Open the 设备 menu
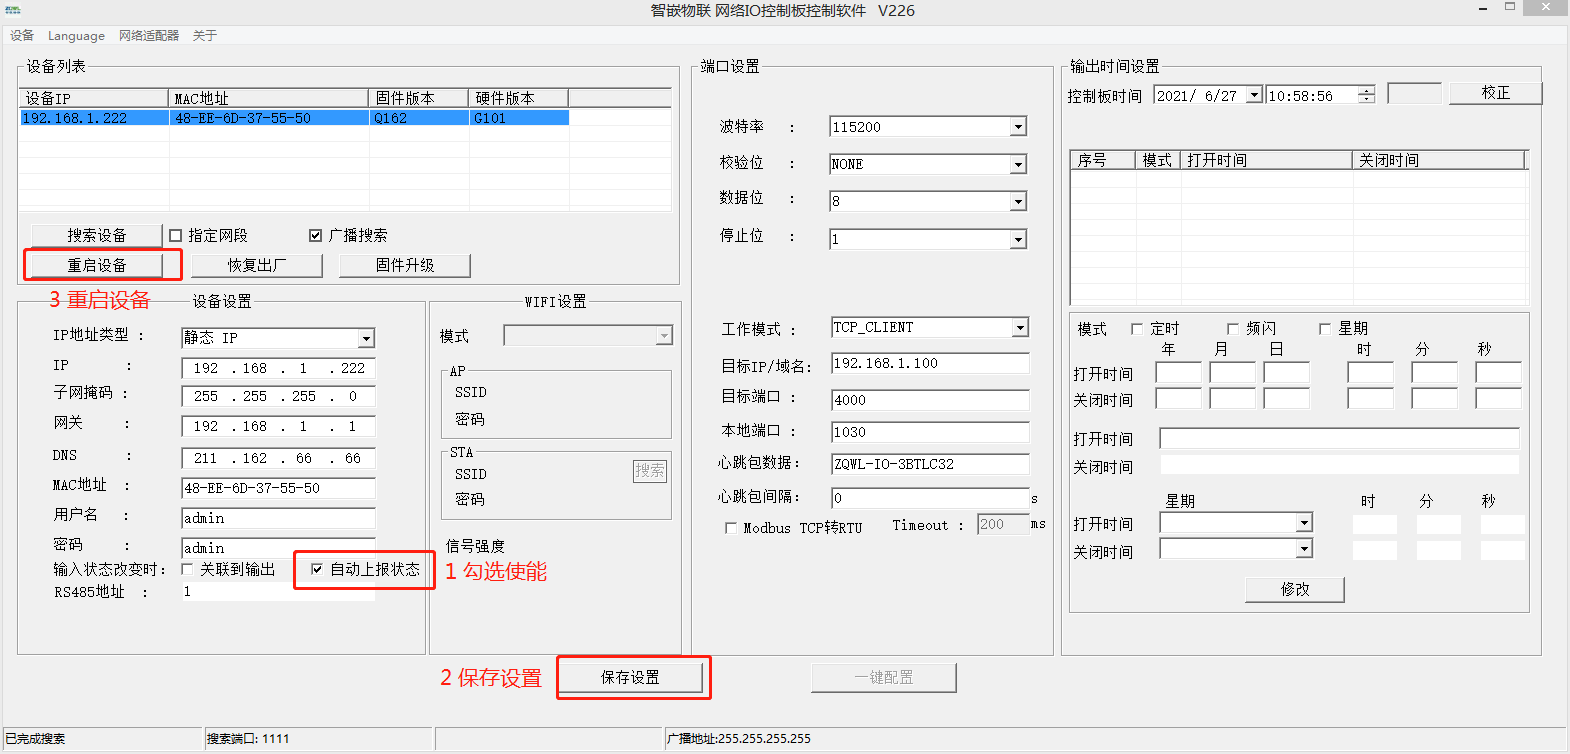Screen dimensions: 1570x754 pos(22,36)
